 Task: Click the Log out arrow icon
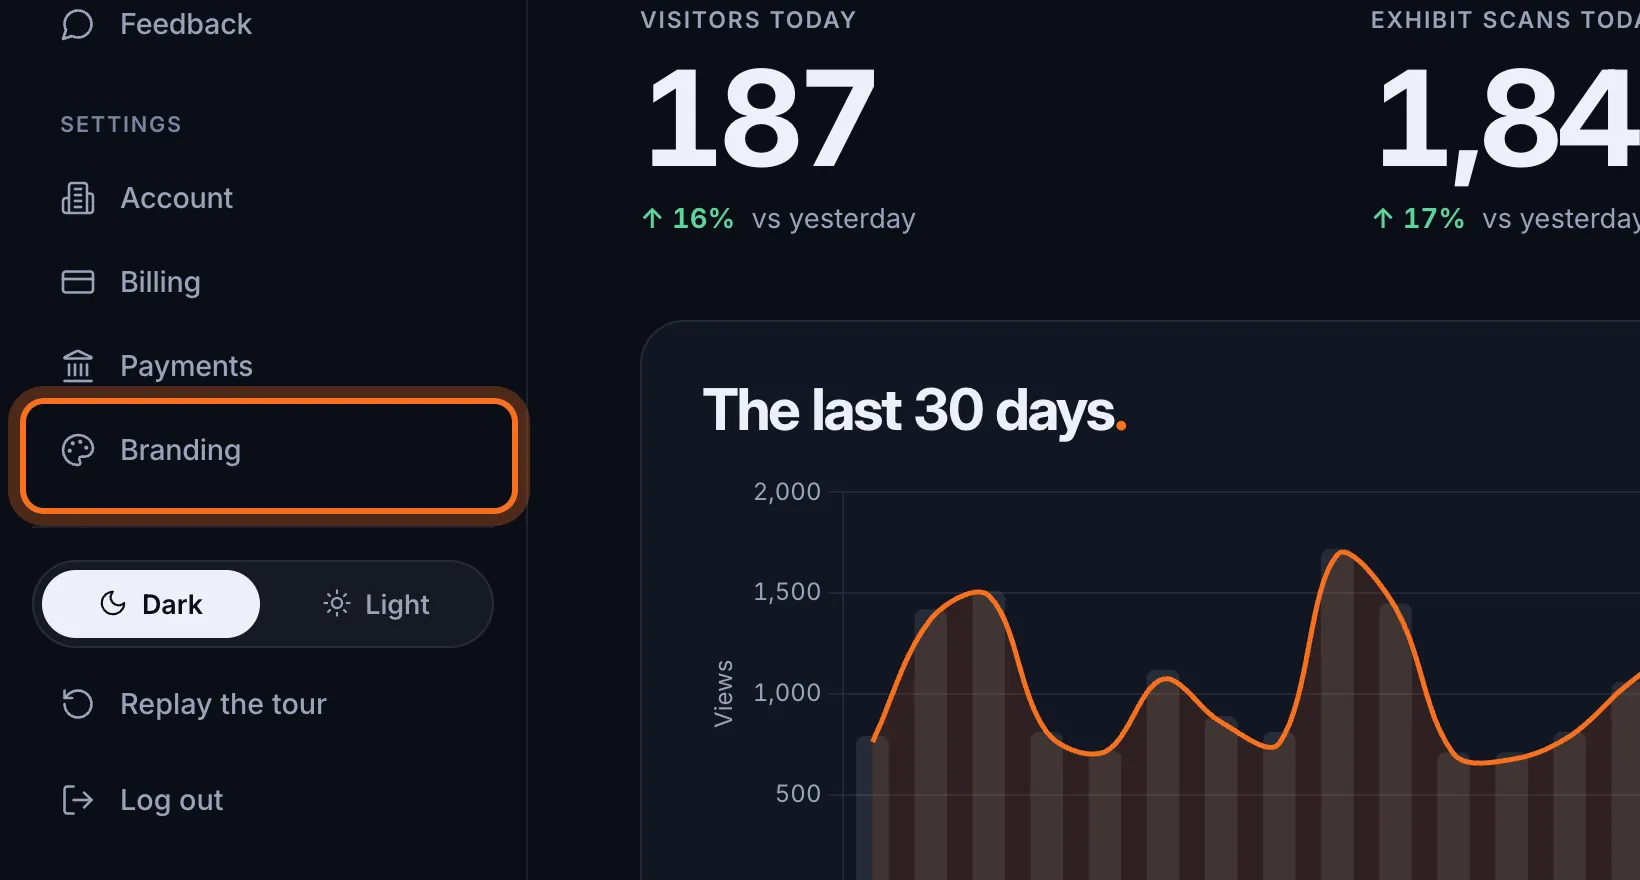pos(77,800)
